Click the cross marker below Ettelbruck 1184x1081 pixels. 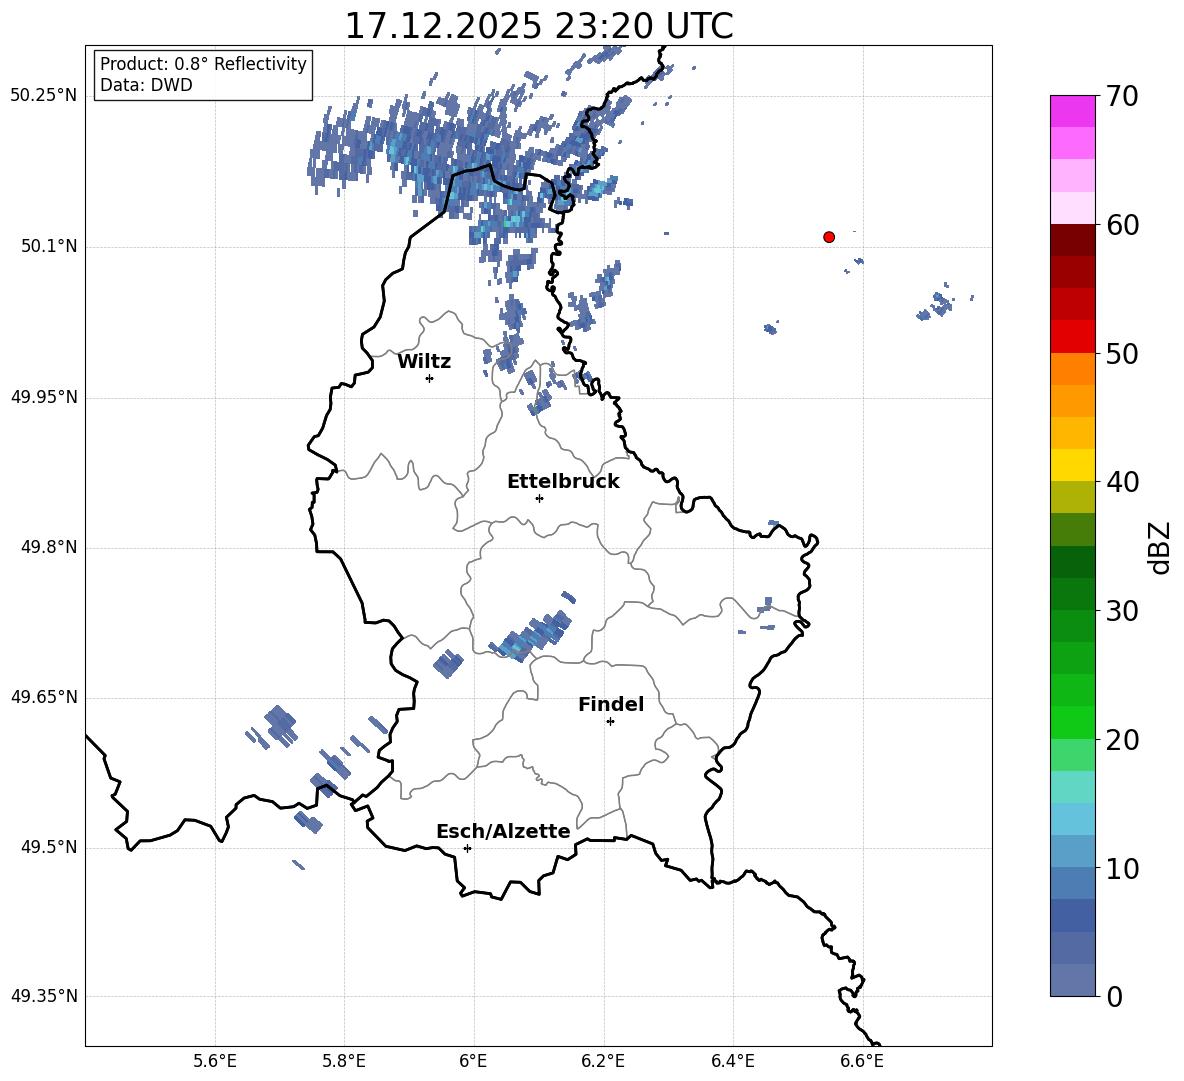[539, 498]
